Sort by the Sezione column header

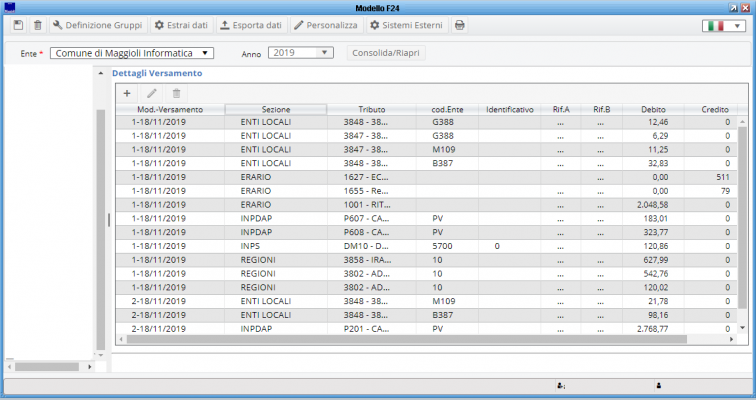point(276,109)
